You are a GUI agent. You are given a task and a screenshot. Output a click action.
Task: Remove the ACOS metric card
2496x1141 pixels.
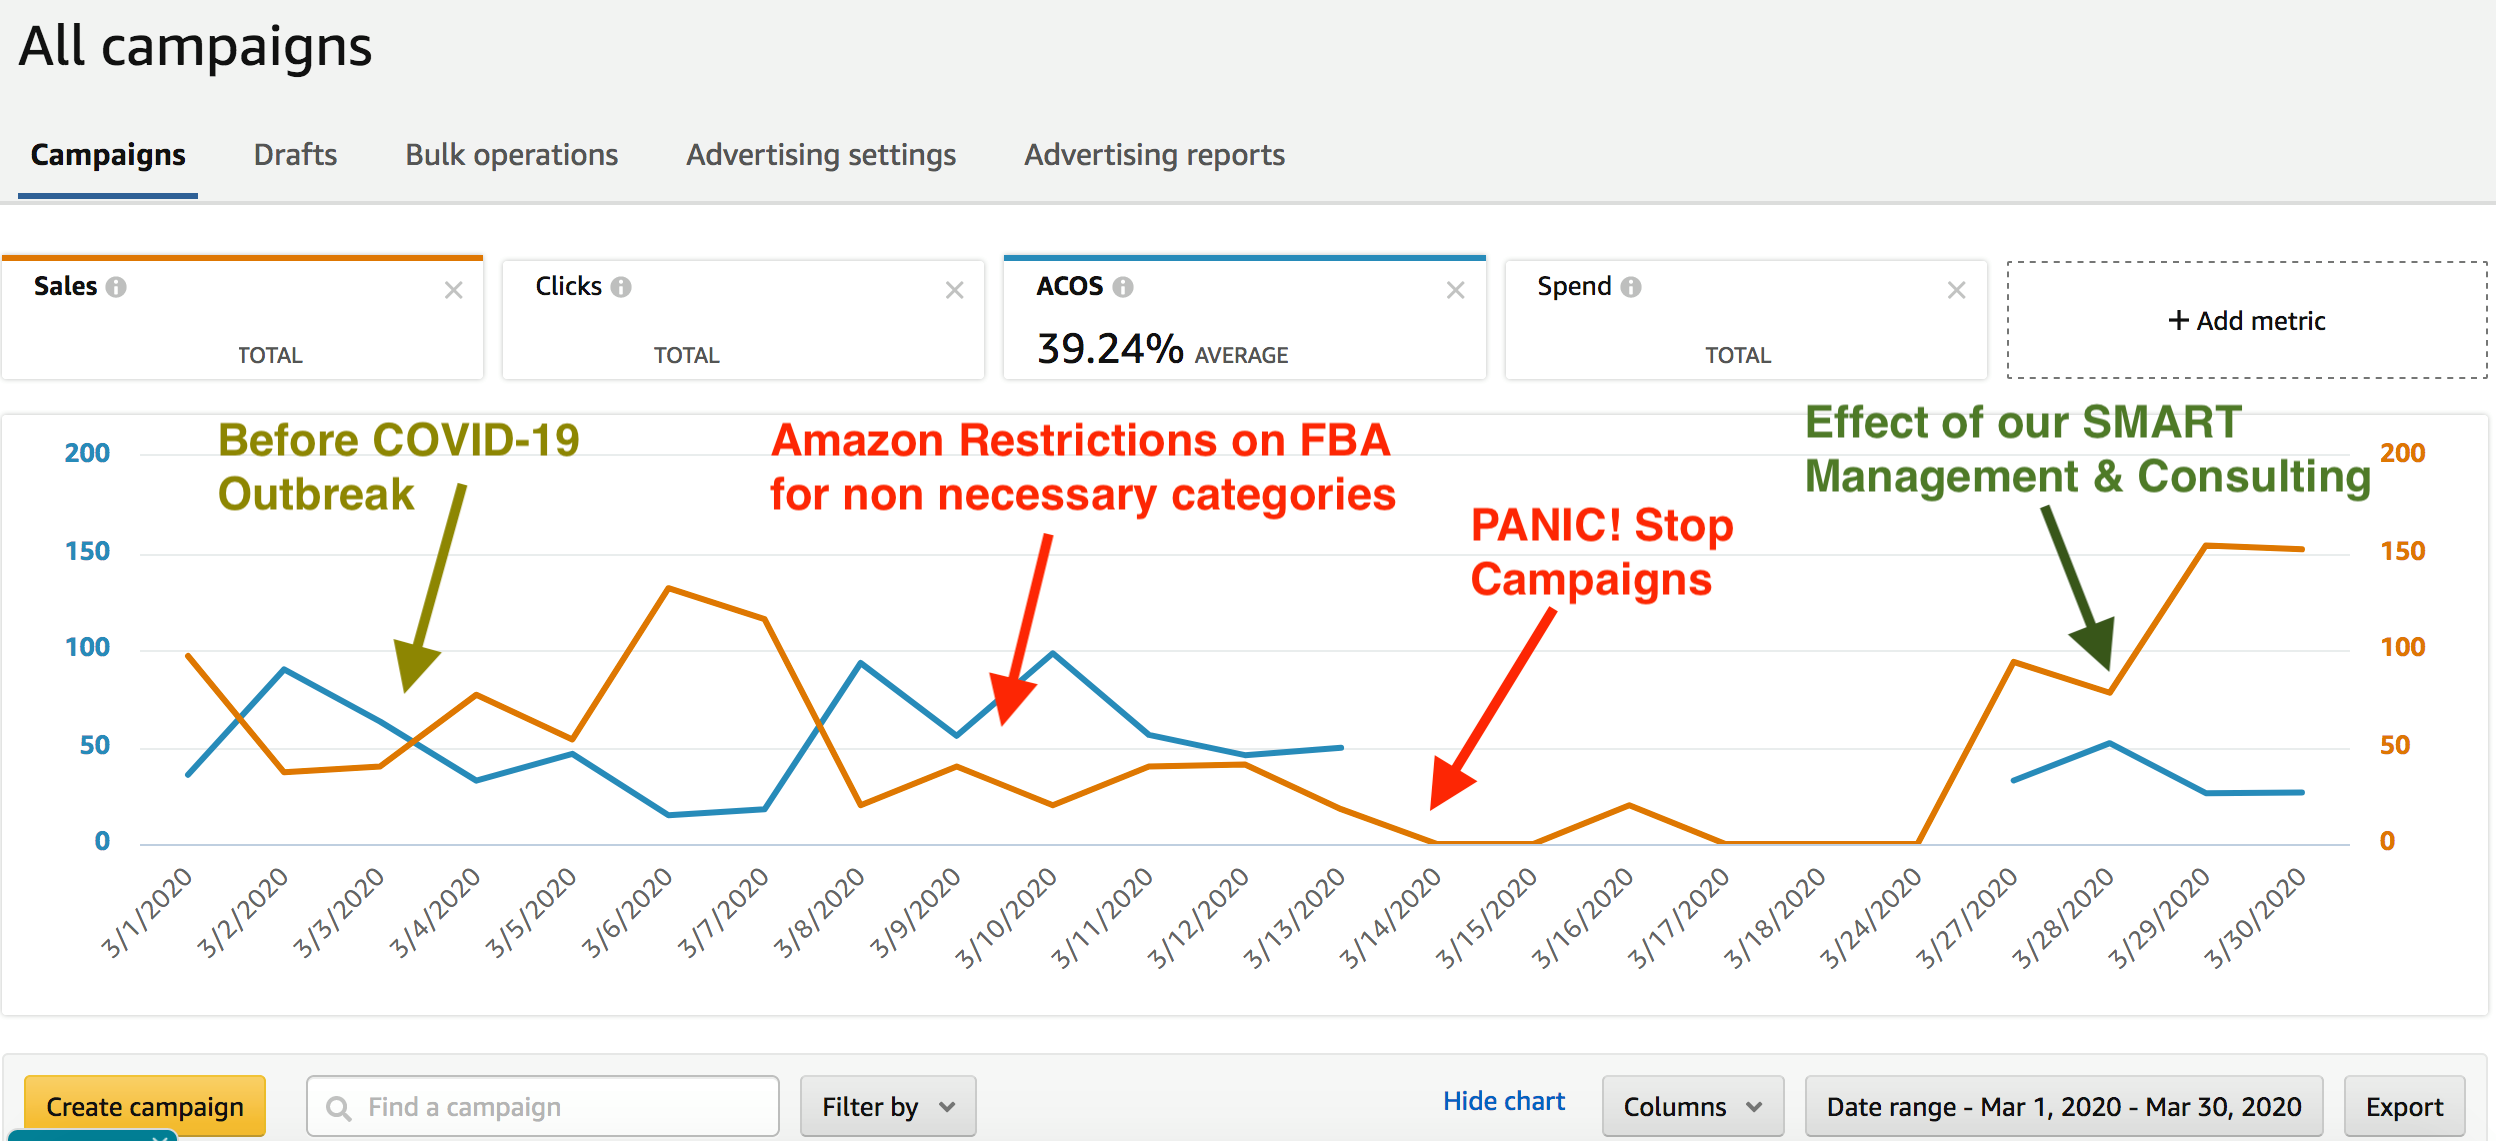click(x=1456, y=290)
